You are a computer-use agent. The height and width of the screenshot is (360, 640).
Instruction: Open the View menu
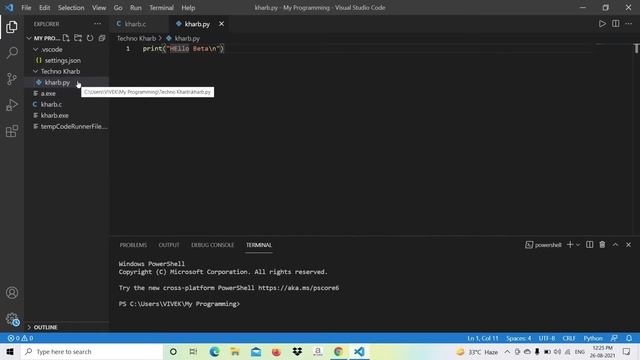[x=99, y=7]
